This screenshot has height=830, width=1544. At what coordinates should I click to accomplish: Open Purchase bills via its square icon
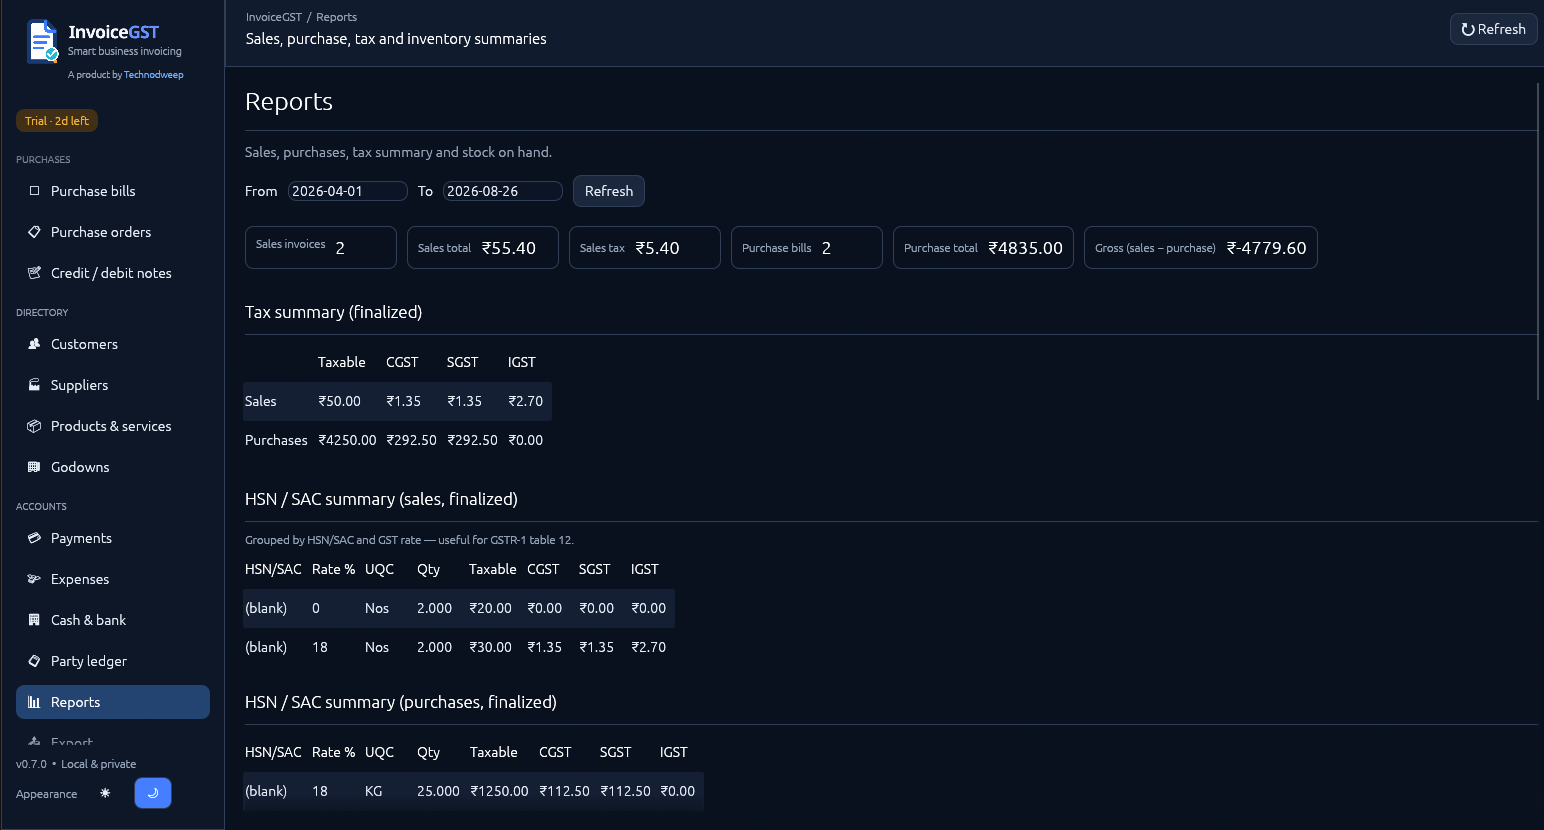34,191
